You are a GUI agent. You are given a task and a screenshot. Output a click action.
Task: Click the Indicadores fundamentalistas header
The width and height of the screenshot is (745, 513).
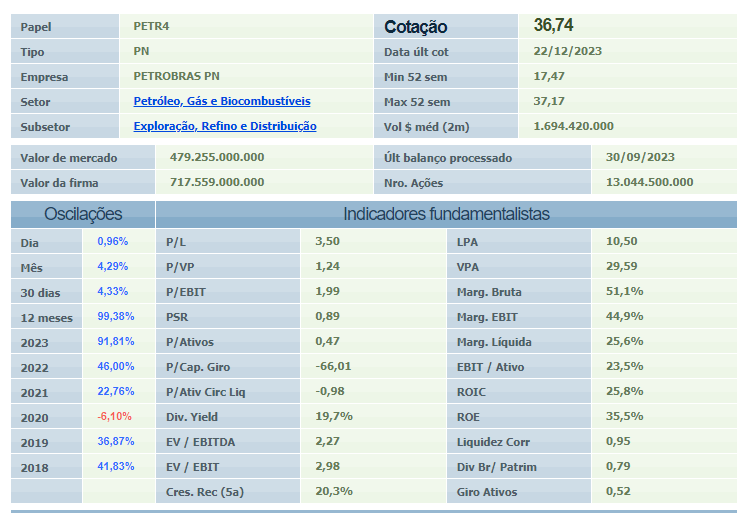pyautogui.click(x=446, y=214)
